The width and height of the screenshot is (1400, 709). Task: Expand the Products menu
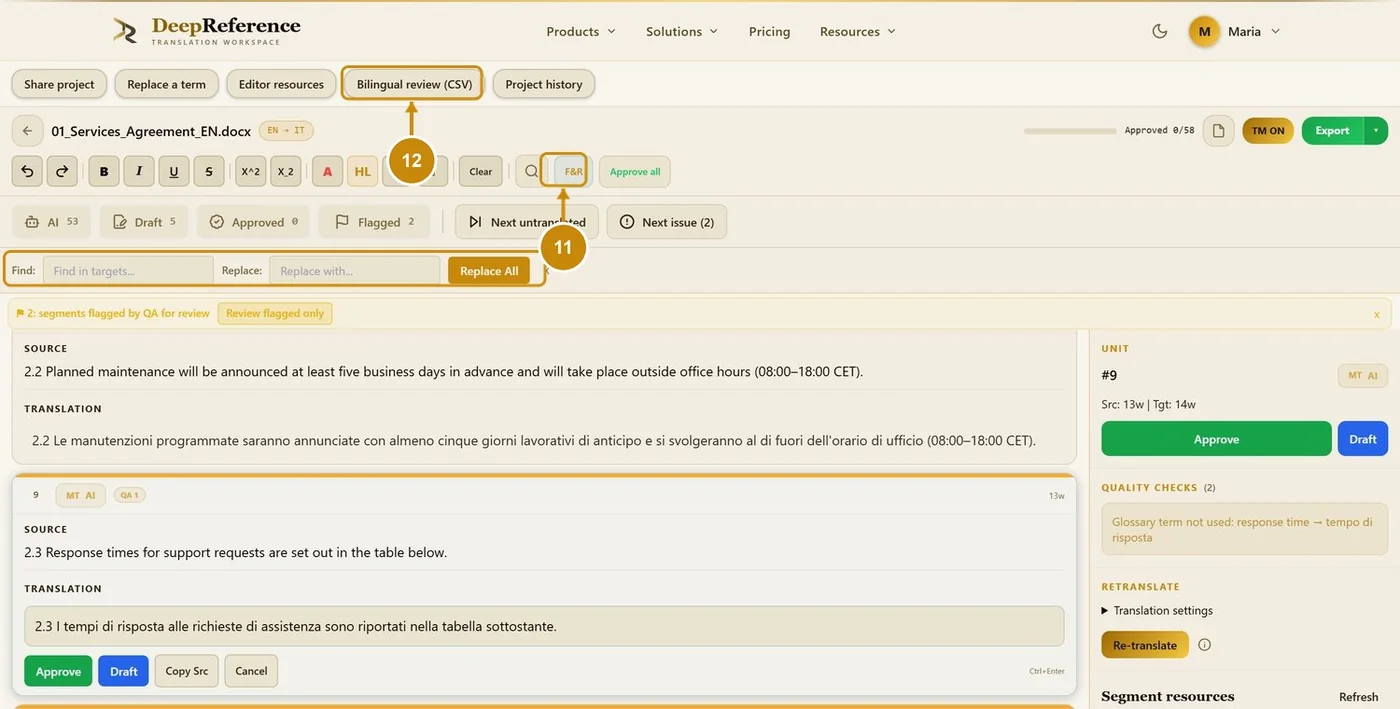(581, 31)
